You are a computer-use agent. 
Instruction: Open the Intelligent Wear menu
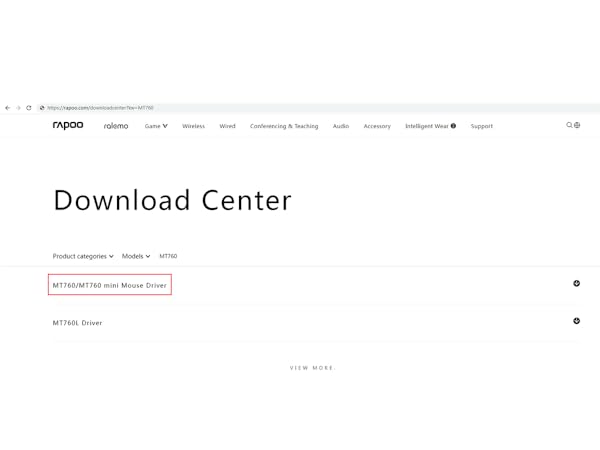click(x=427, y=126)
